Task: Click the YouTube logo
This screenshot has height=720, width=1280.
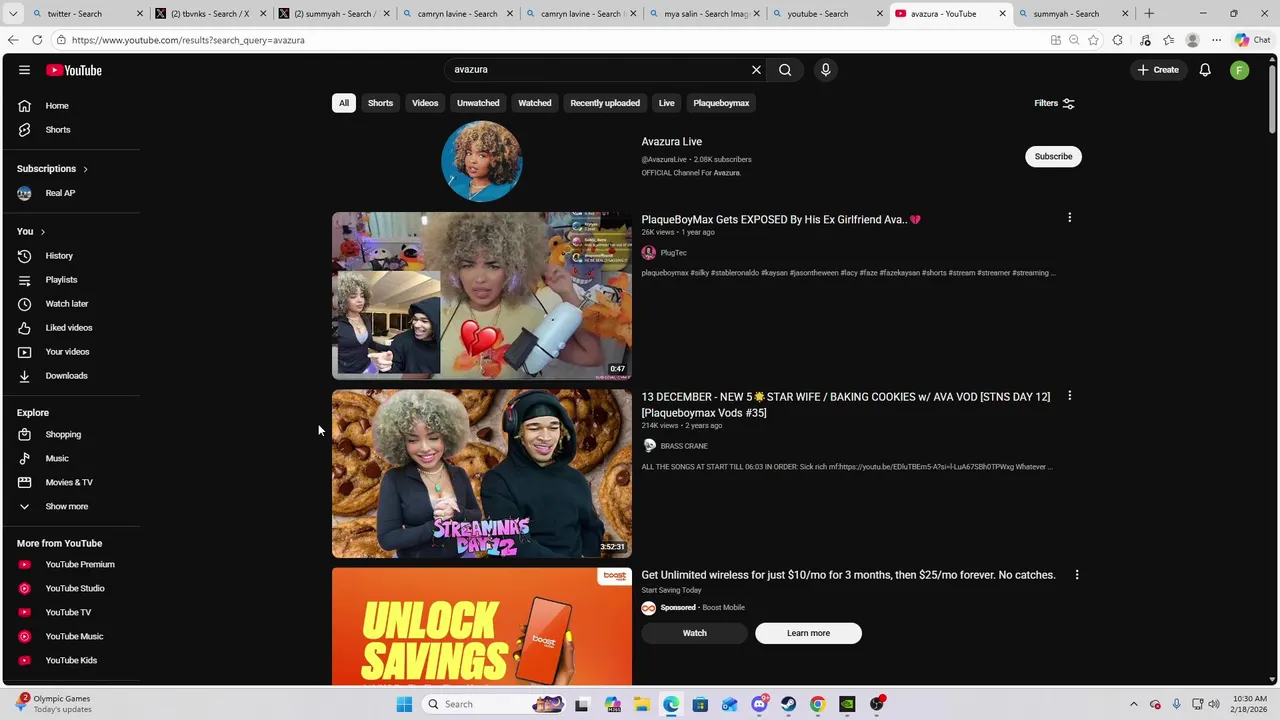Action: (74, 70)
